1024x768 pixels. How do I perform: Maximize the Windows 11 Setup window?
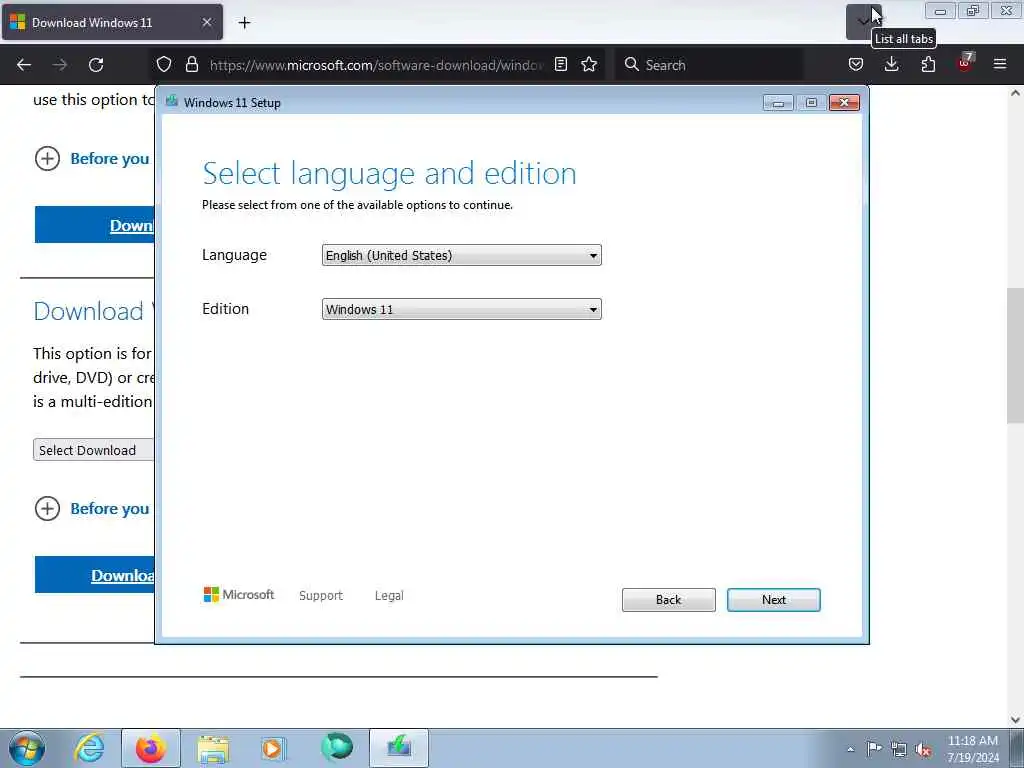(811, 103)
